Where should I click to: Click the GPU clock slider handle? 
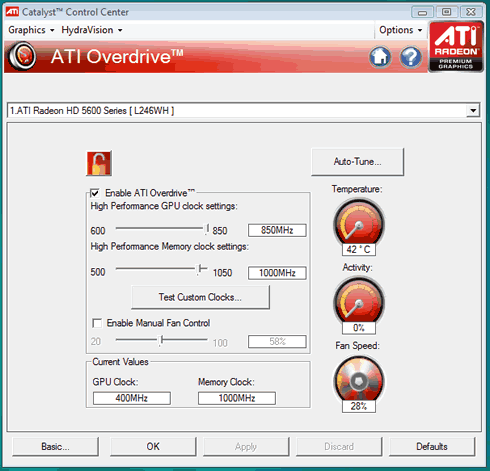click(207, 229)
